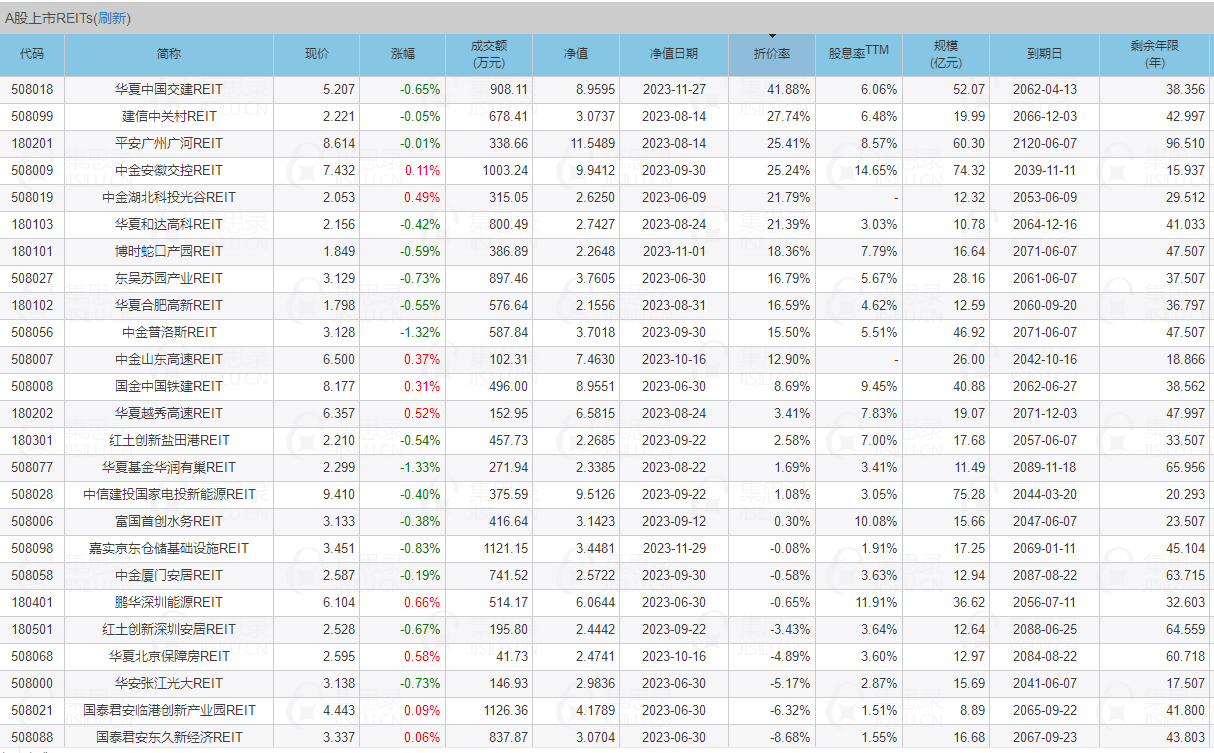
Task: Select 平安广州广河REIT name cell
Action: 169,143
